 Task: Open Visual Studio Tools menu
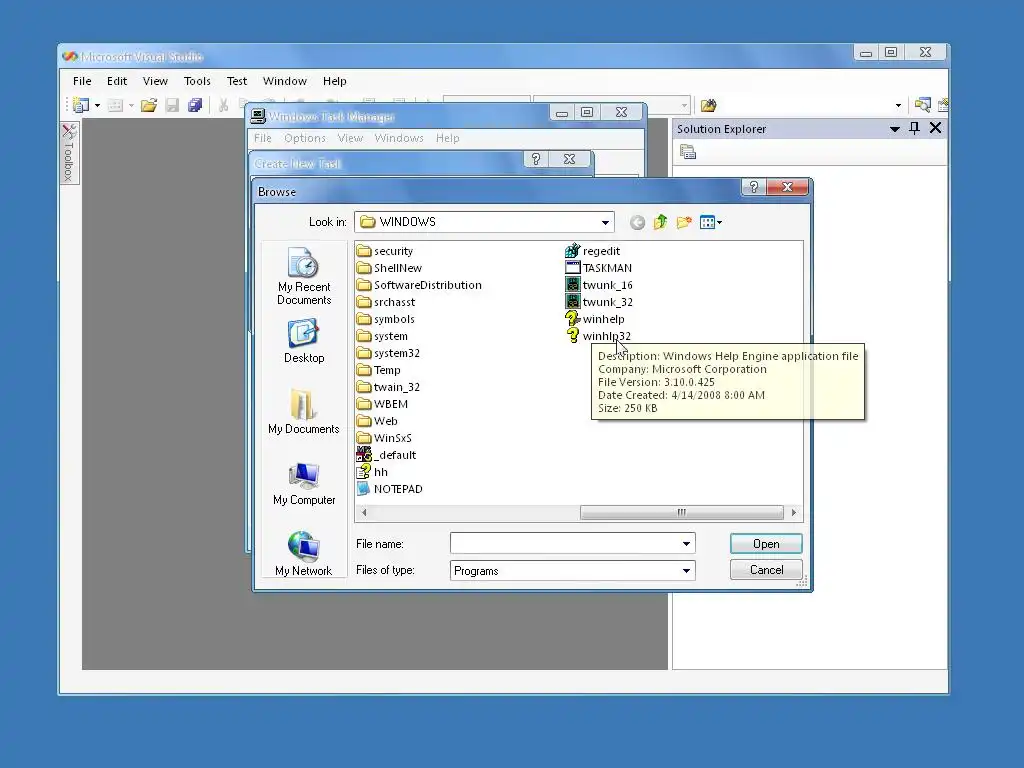click(197, 81)
